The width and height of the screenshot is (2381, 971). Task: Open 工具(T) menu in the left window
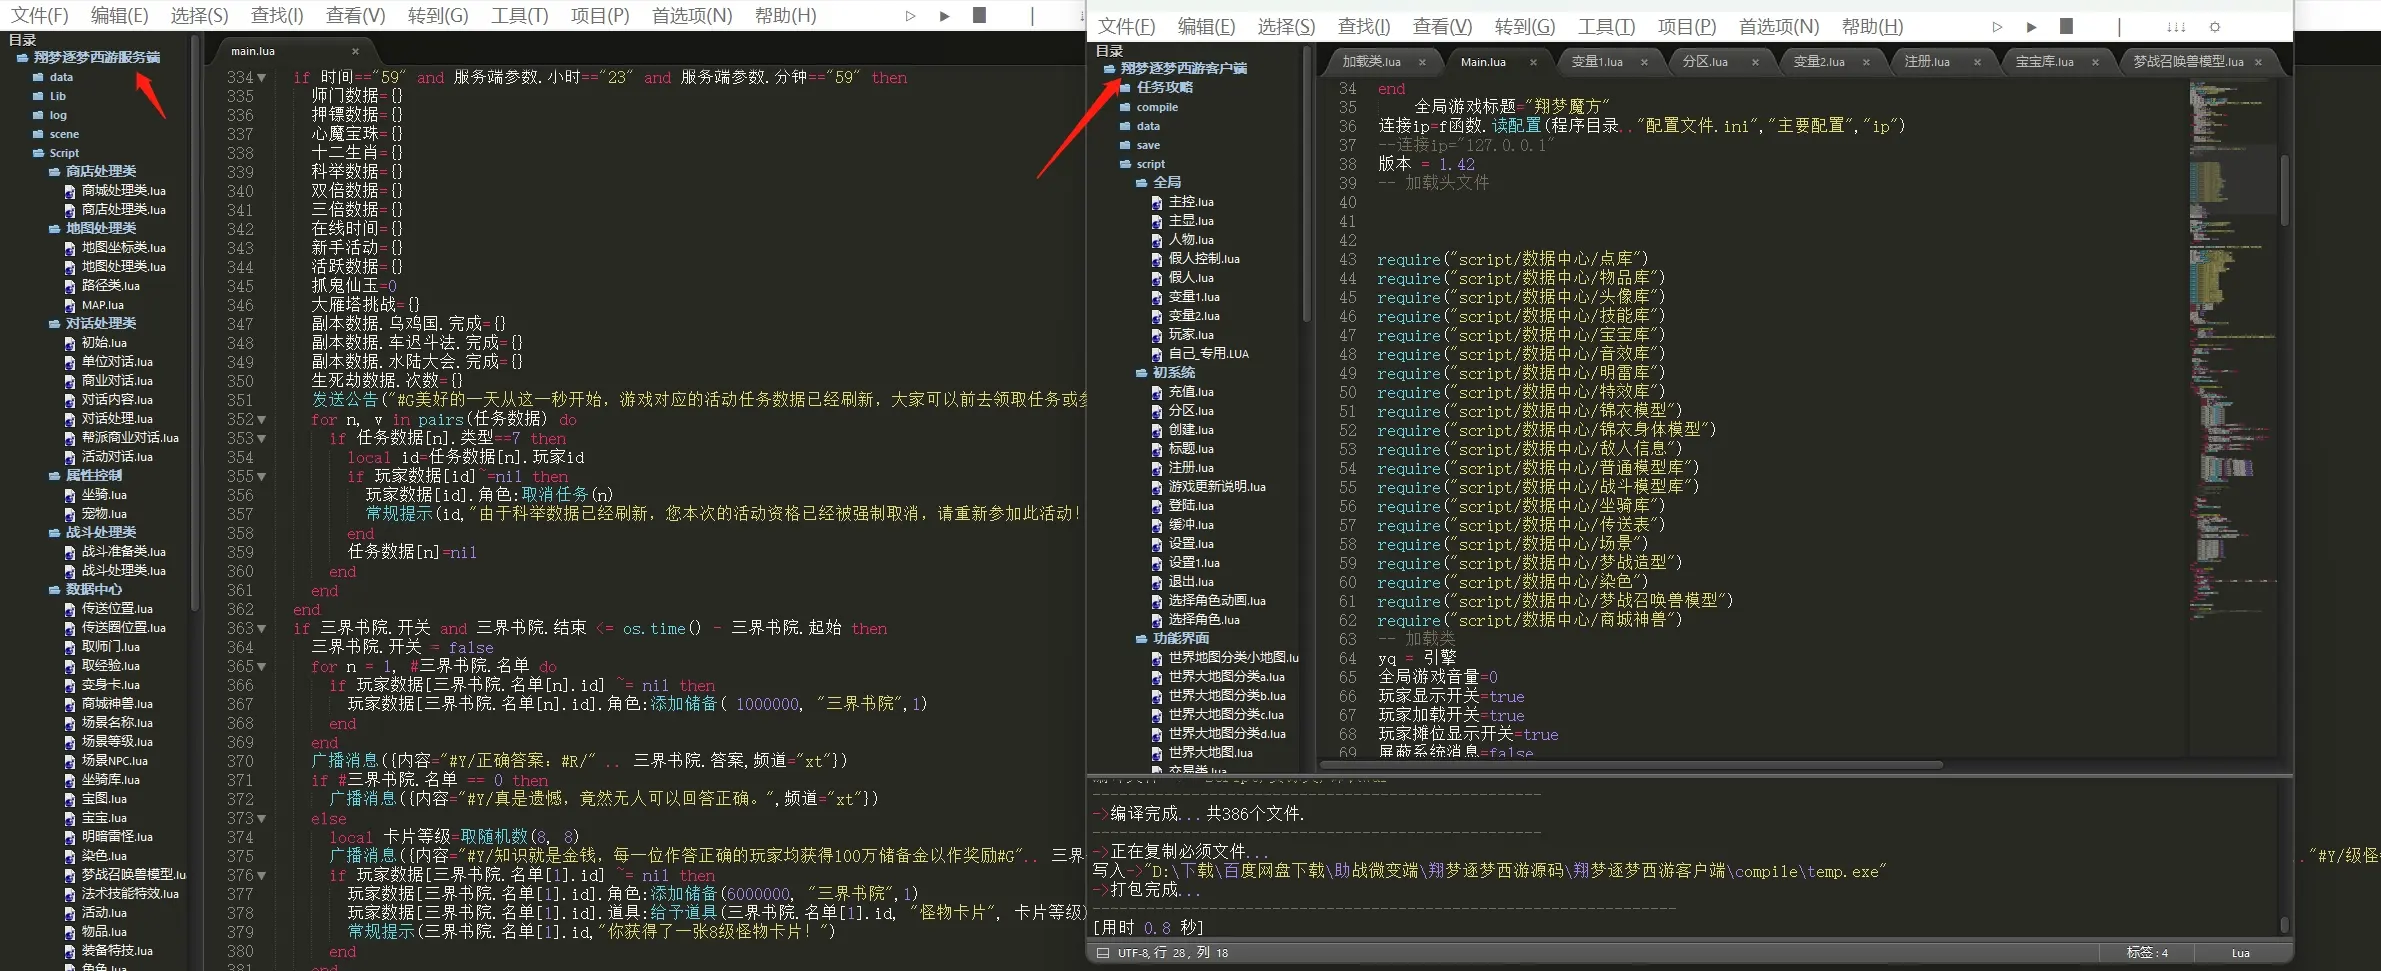520,16
